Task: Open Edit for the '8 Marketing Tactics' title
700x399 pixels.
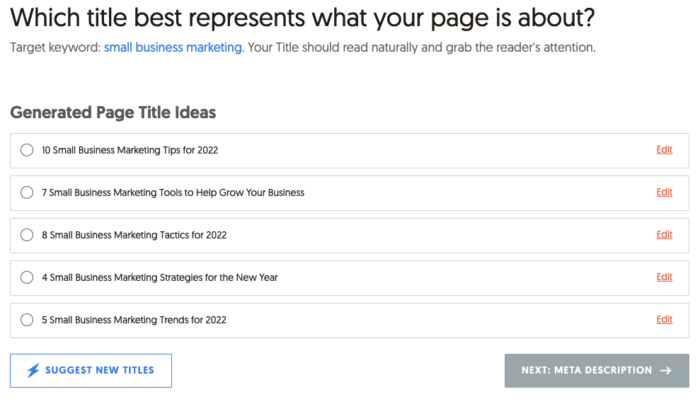Action: click(x=664, y=235)
